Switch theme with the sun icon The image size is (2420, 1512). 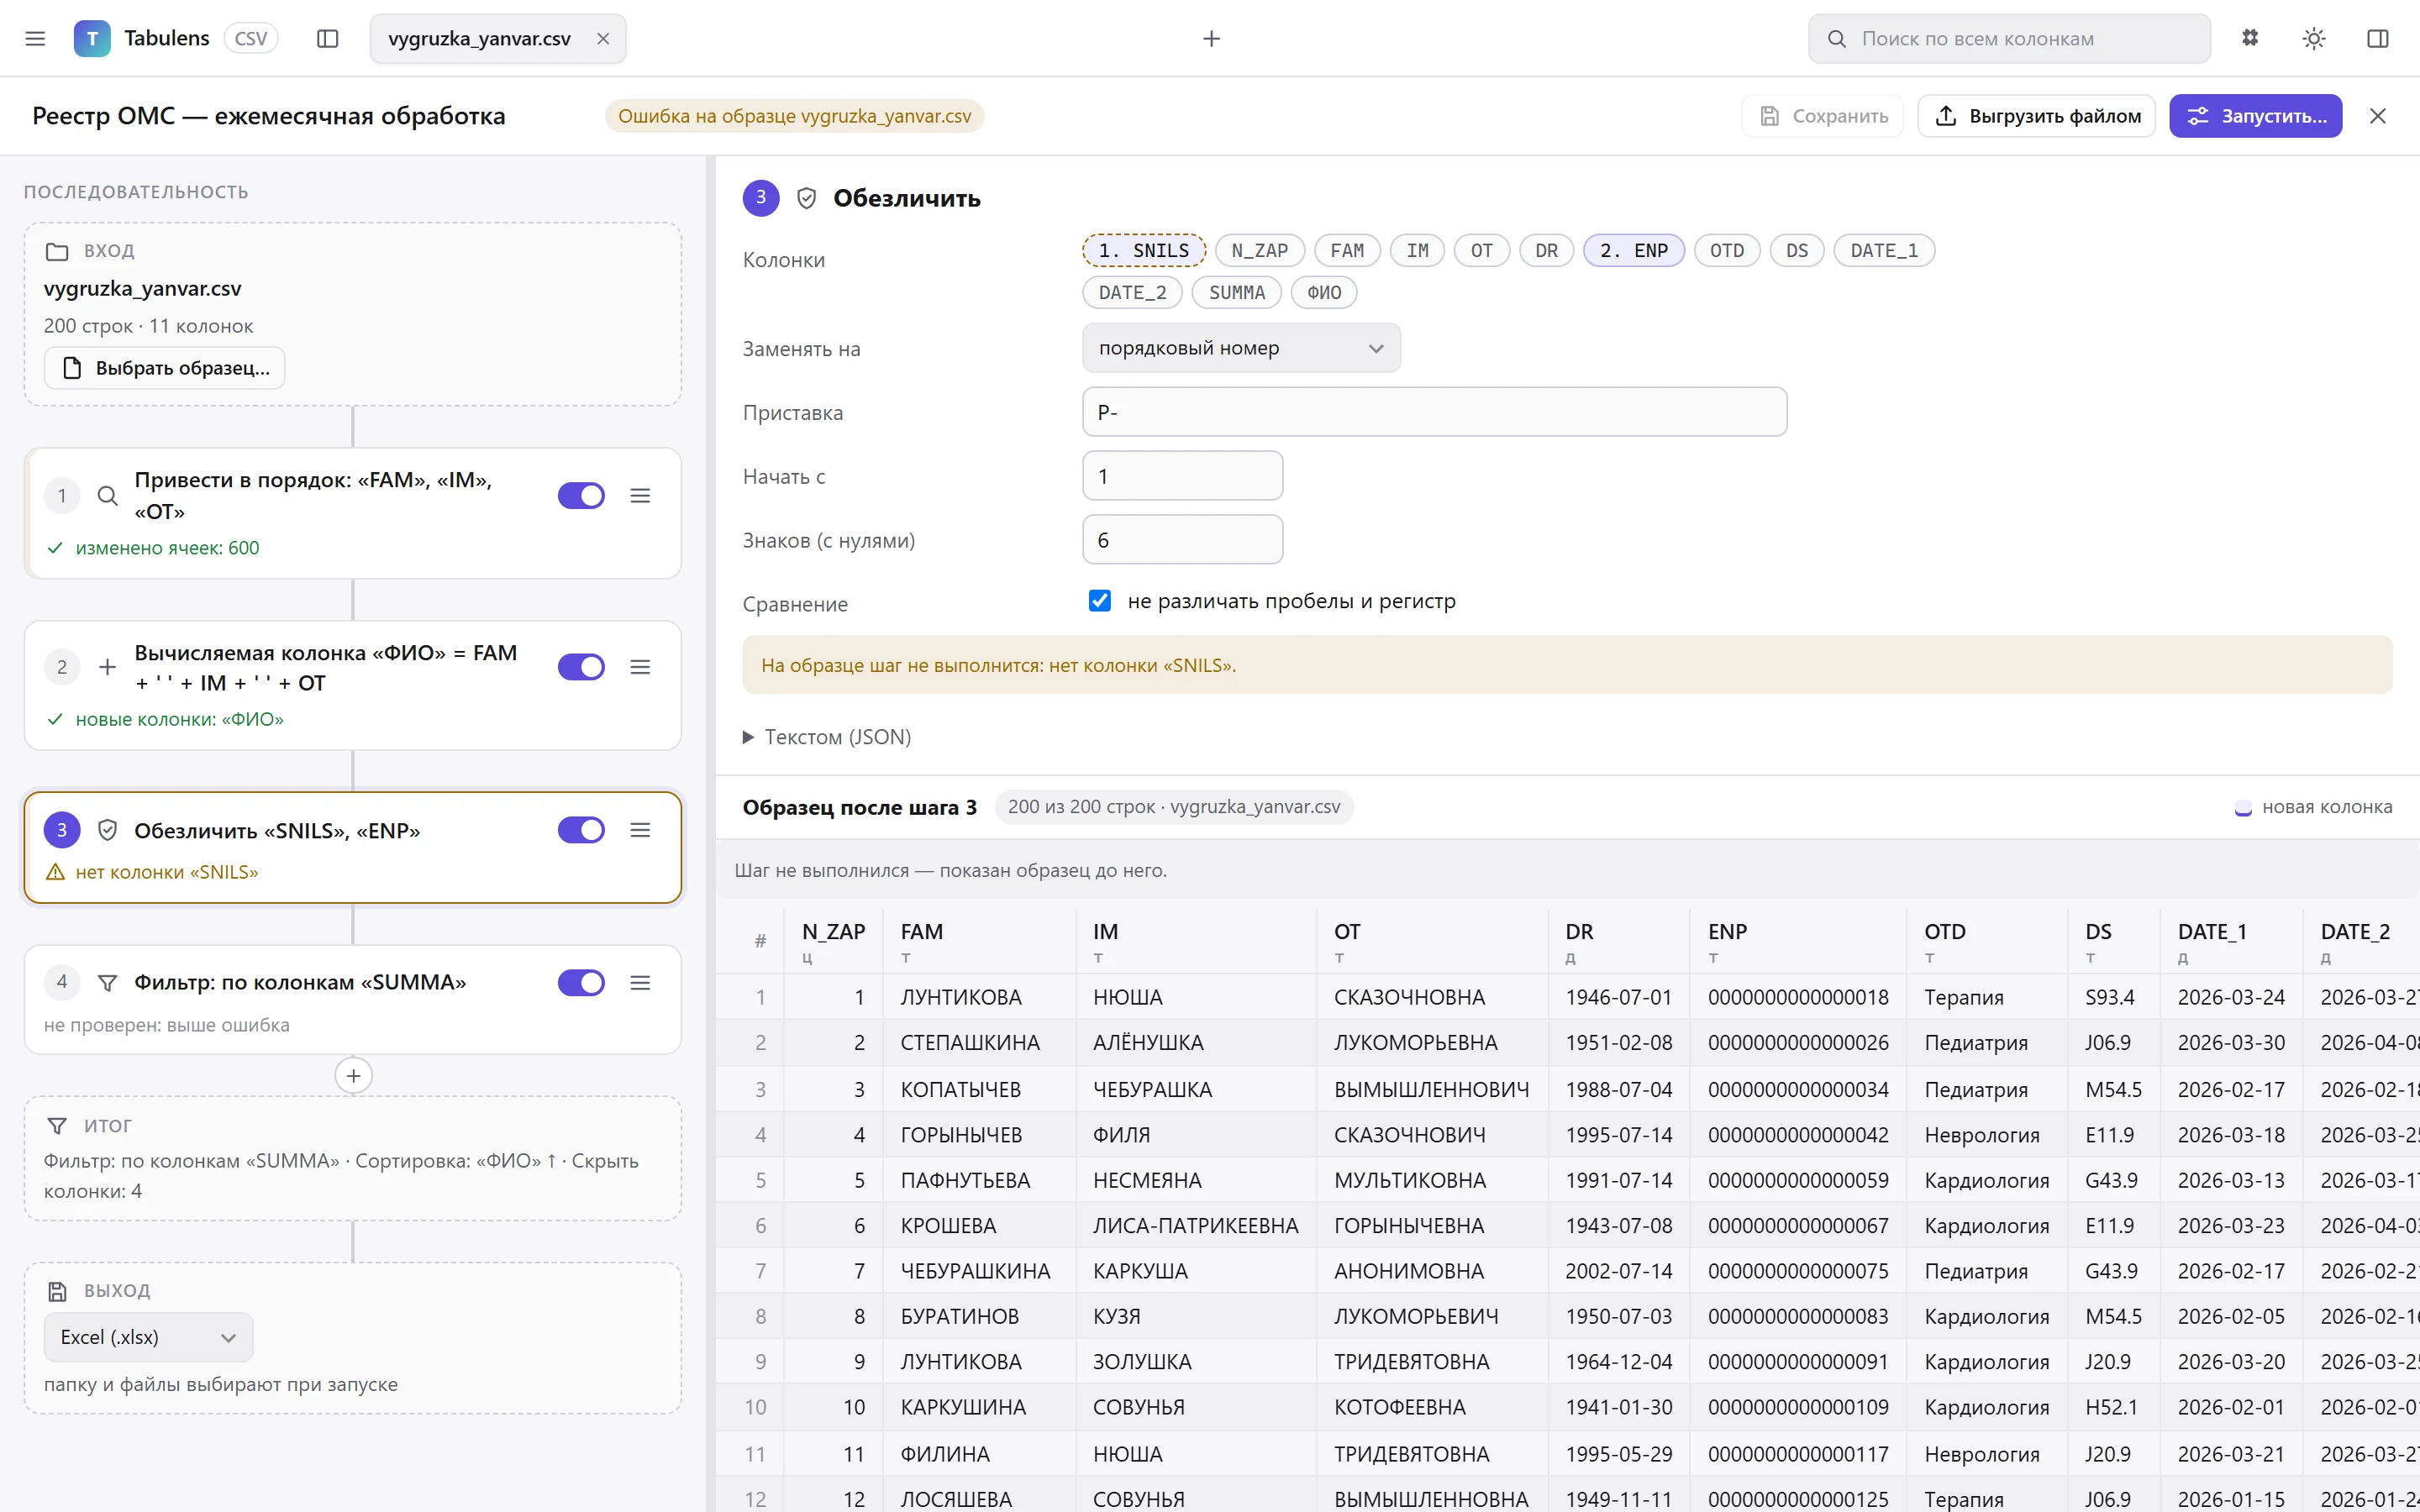2314,38
